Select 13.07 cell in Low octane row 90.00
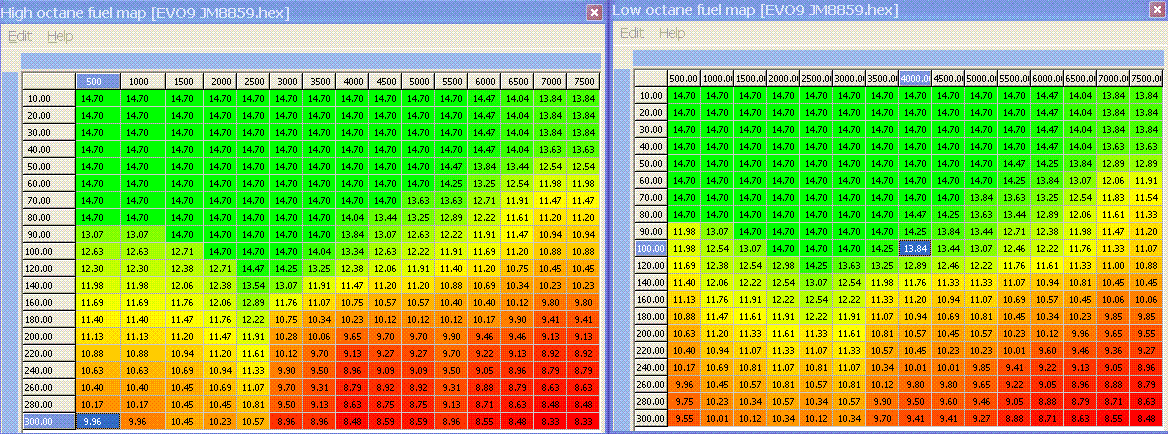Screen dimensions: 1168x434 pos(717,231)
